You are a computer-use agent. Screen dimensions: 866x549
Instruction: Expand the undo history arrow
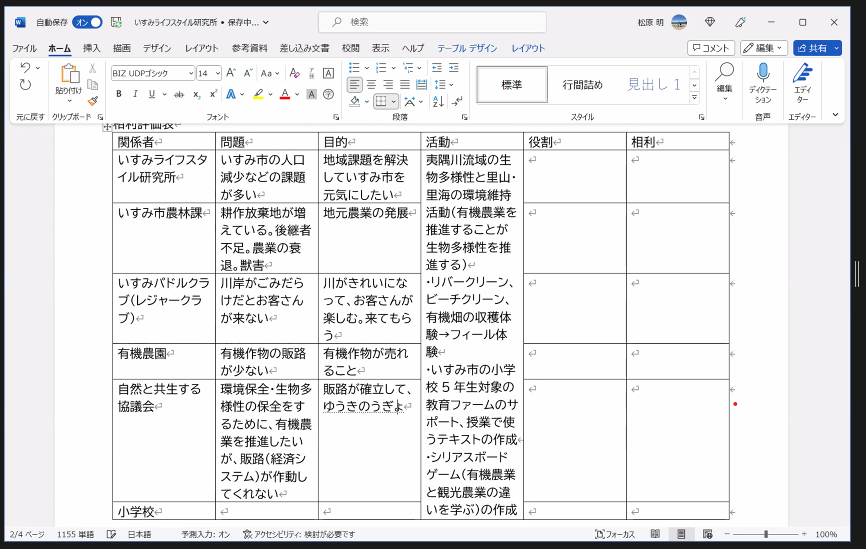pos(38,67)
